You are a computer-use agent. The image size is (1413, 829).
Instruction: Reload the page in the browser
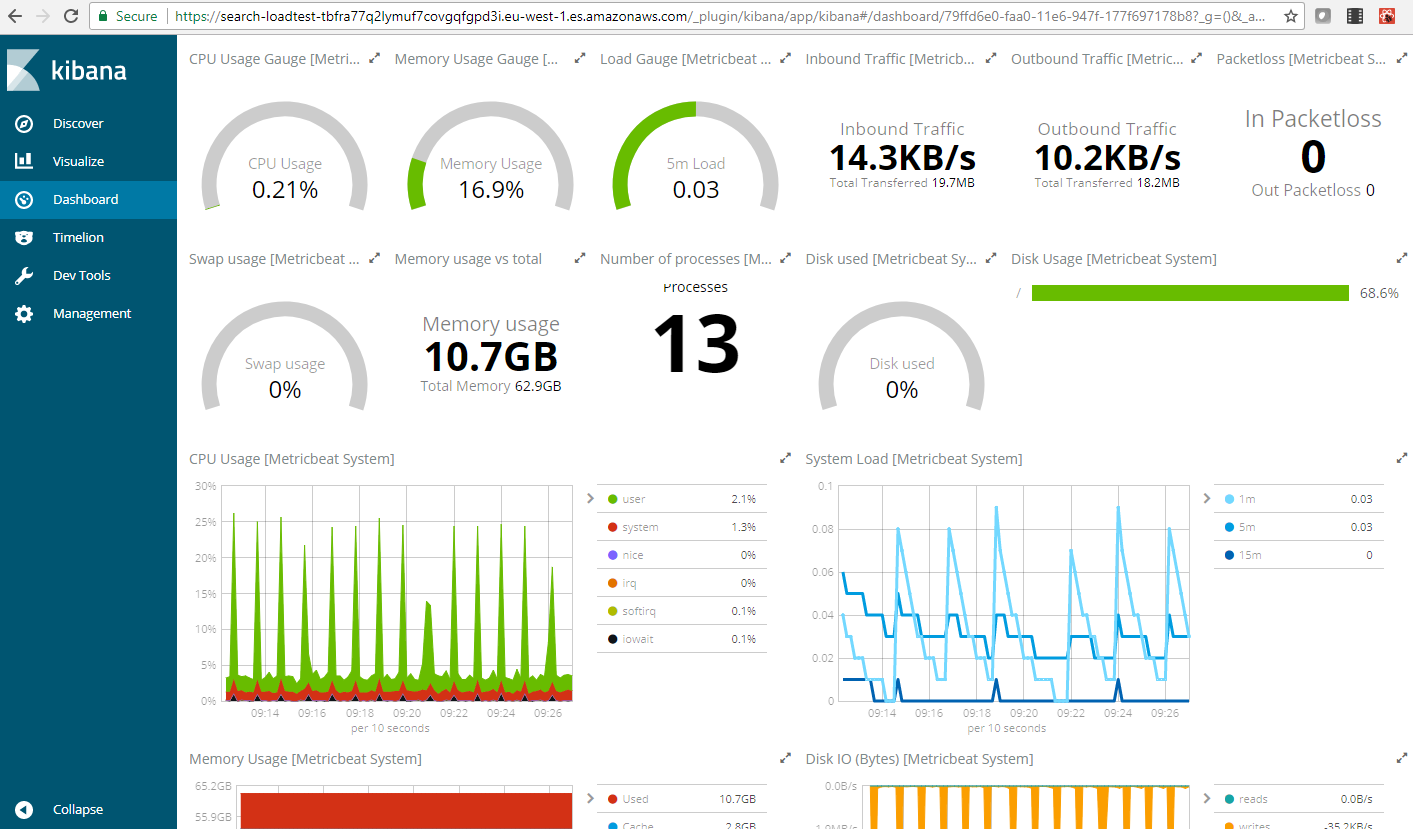click(x=70, y=16)
